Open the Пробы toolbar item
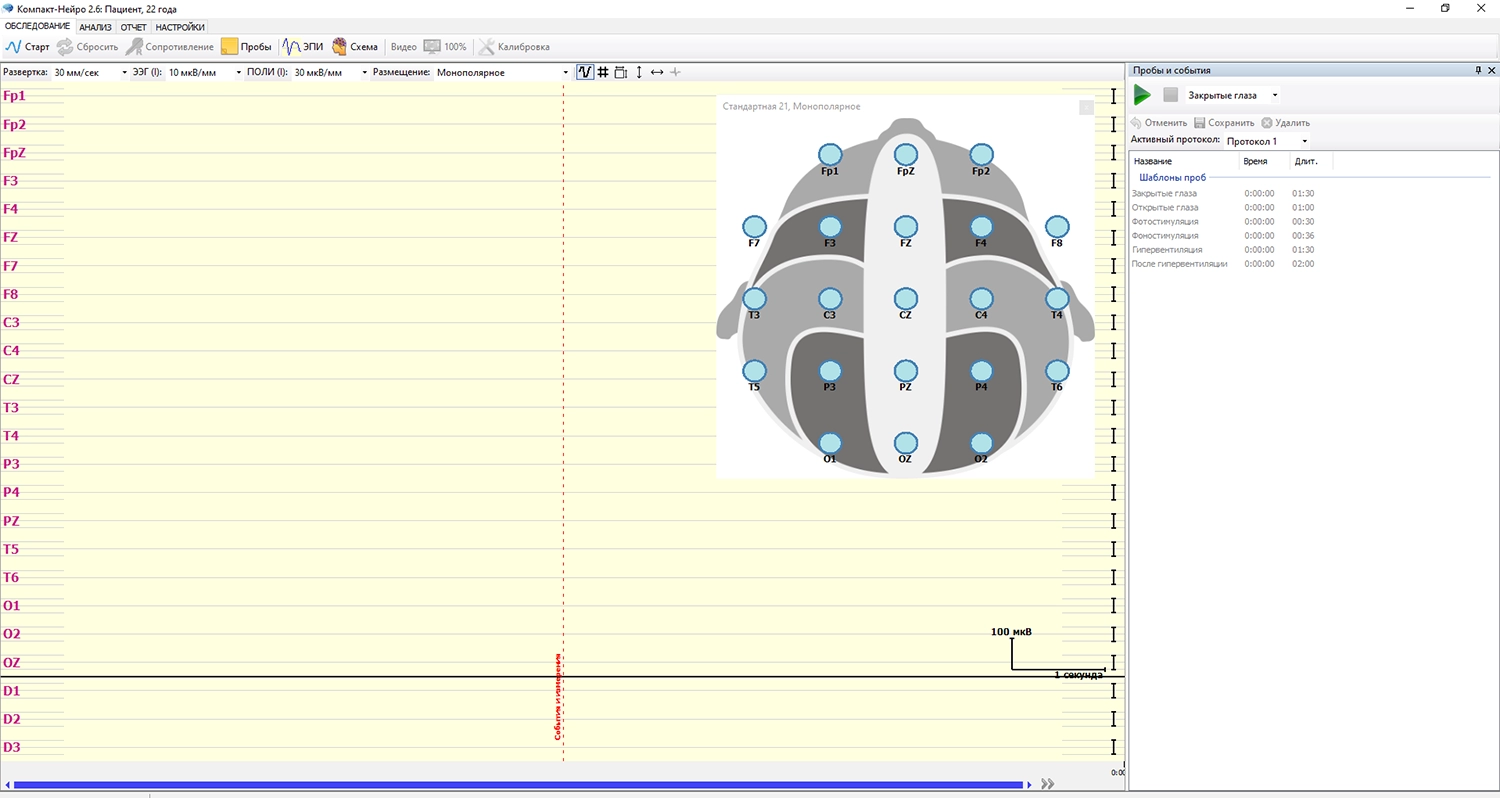The height and width of the screenshot is (798, 1500). click(x=245, y=47)
